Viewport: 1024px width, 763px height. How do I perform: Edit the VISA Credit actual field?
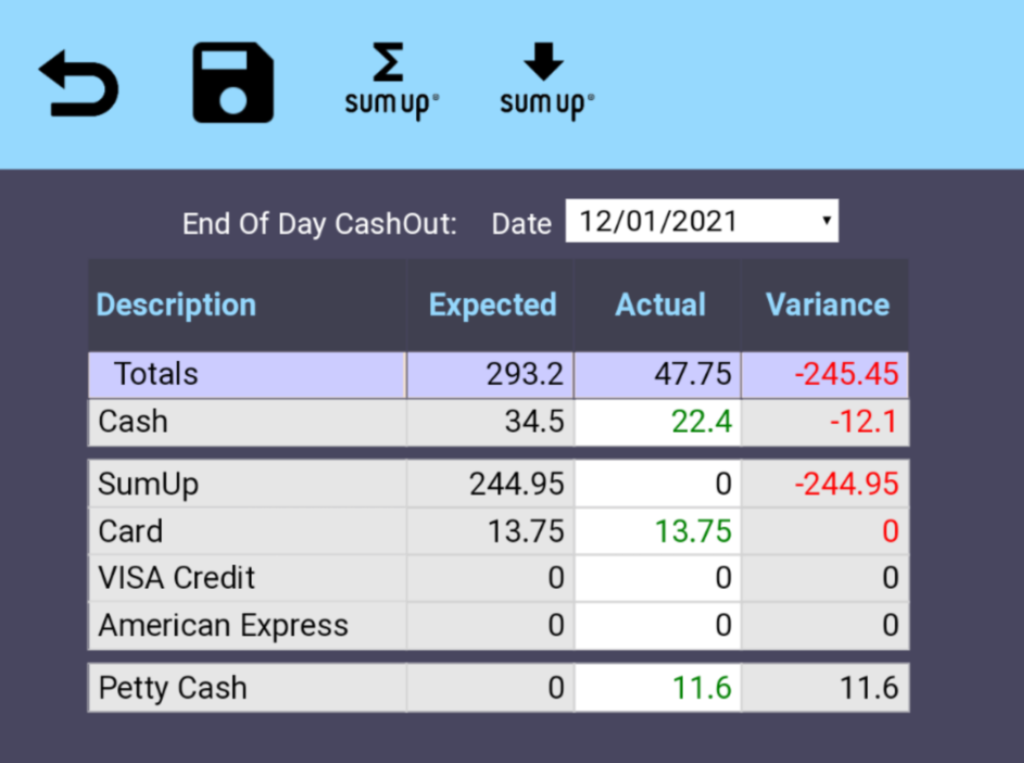(x=658, y=578)
